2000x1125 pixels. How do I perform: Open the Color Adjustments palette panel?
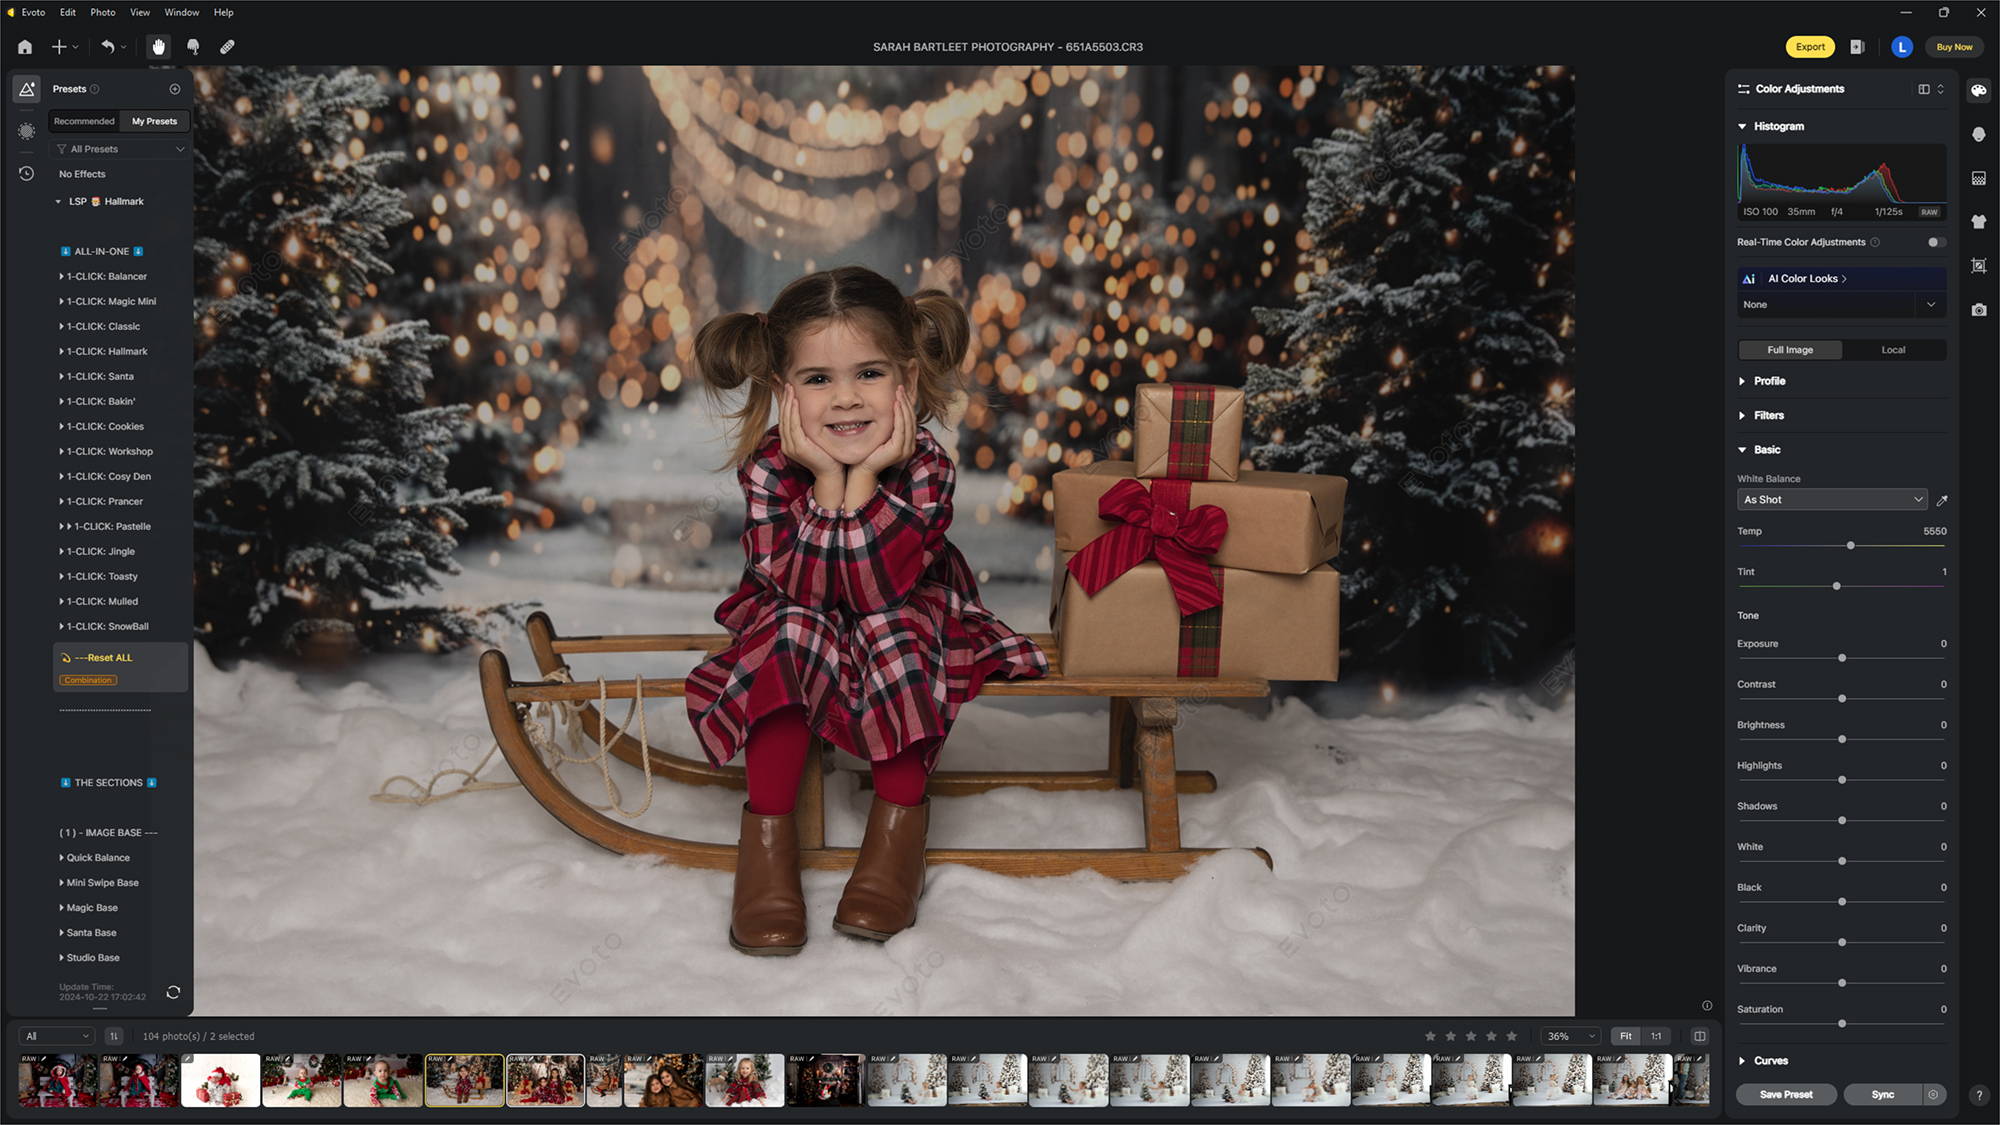click(x=1979, y=91)
